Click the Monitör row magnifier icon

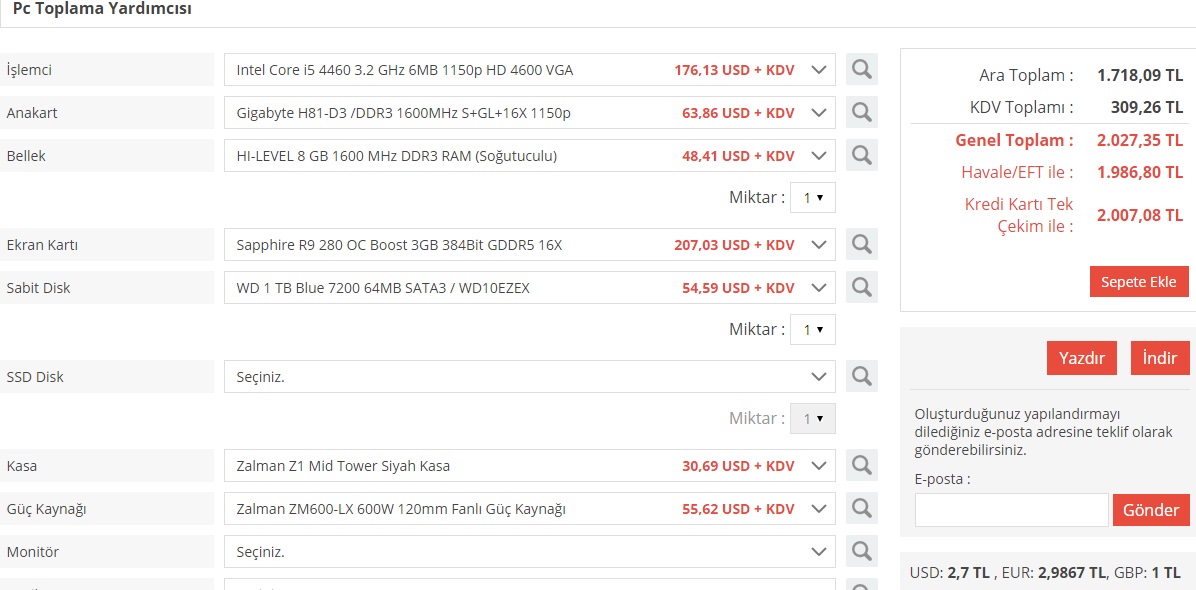861,552
